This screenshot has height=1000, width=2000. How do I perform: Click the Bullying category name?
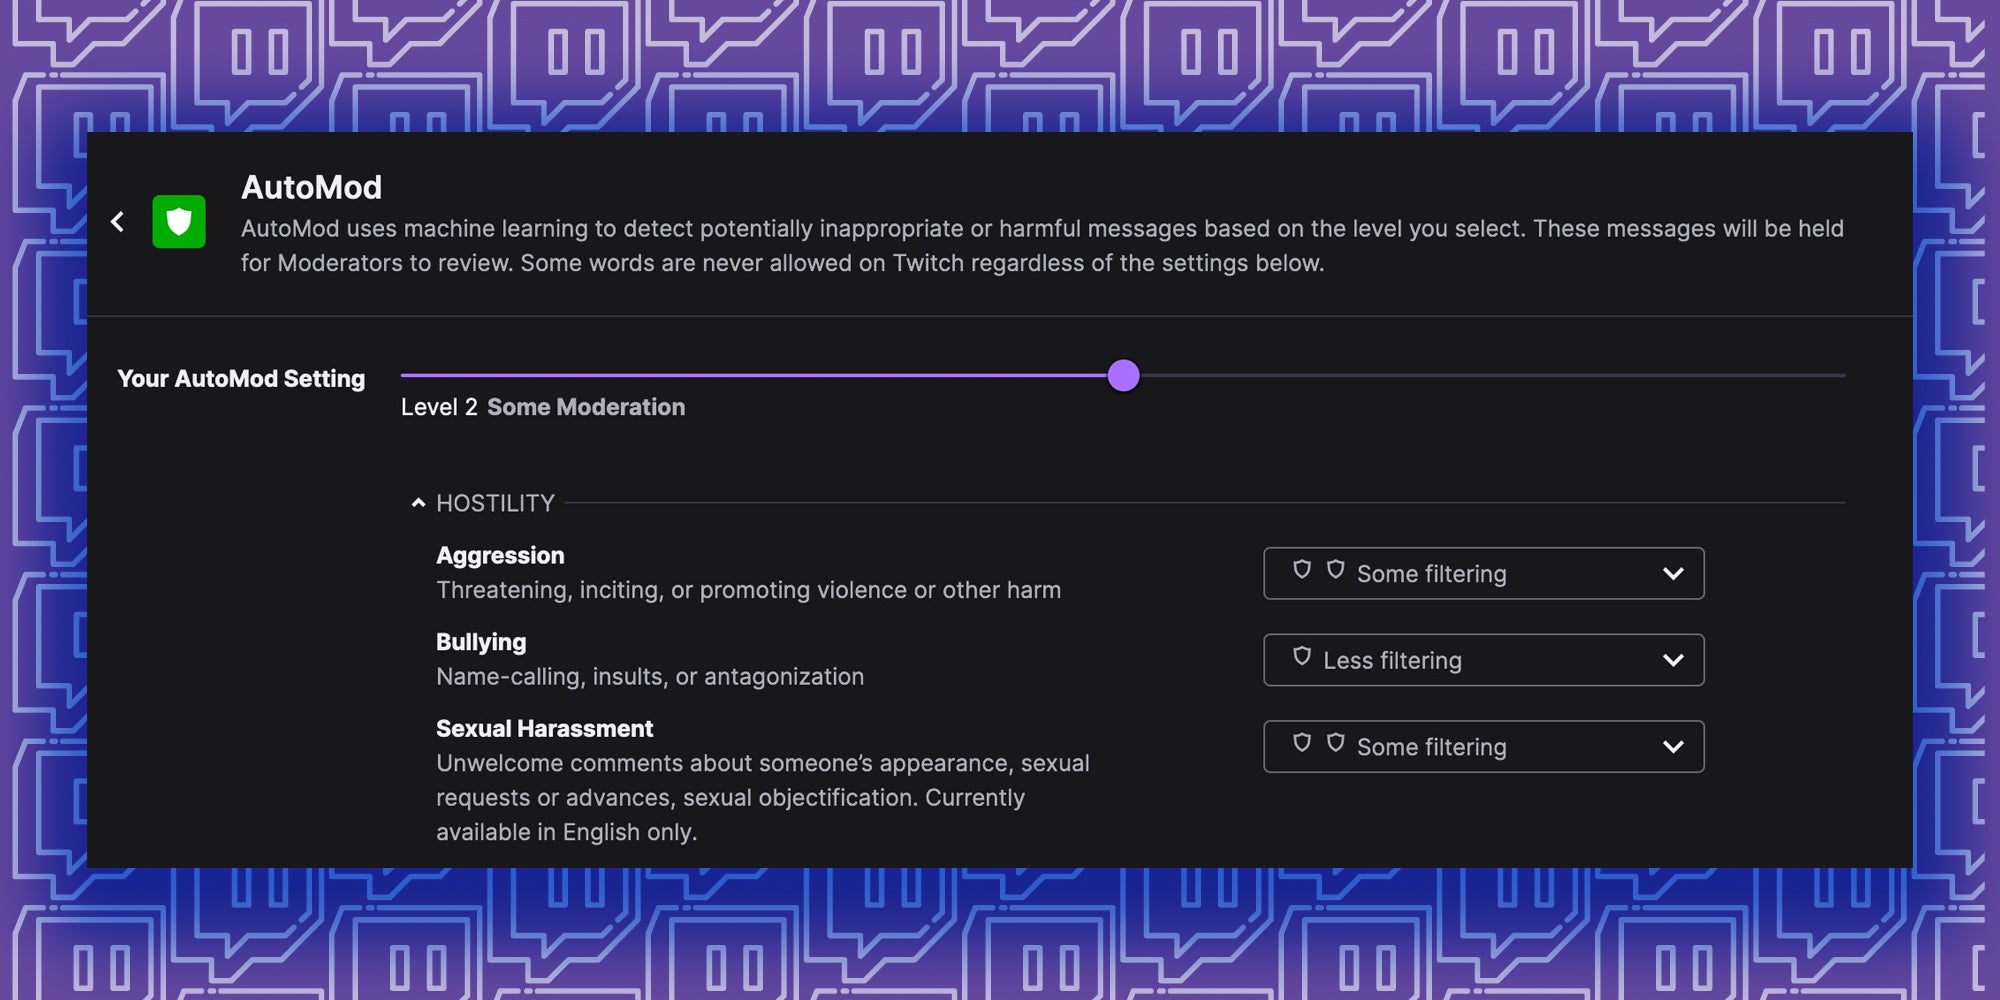(x=481, y=642)
